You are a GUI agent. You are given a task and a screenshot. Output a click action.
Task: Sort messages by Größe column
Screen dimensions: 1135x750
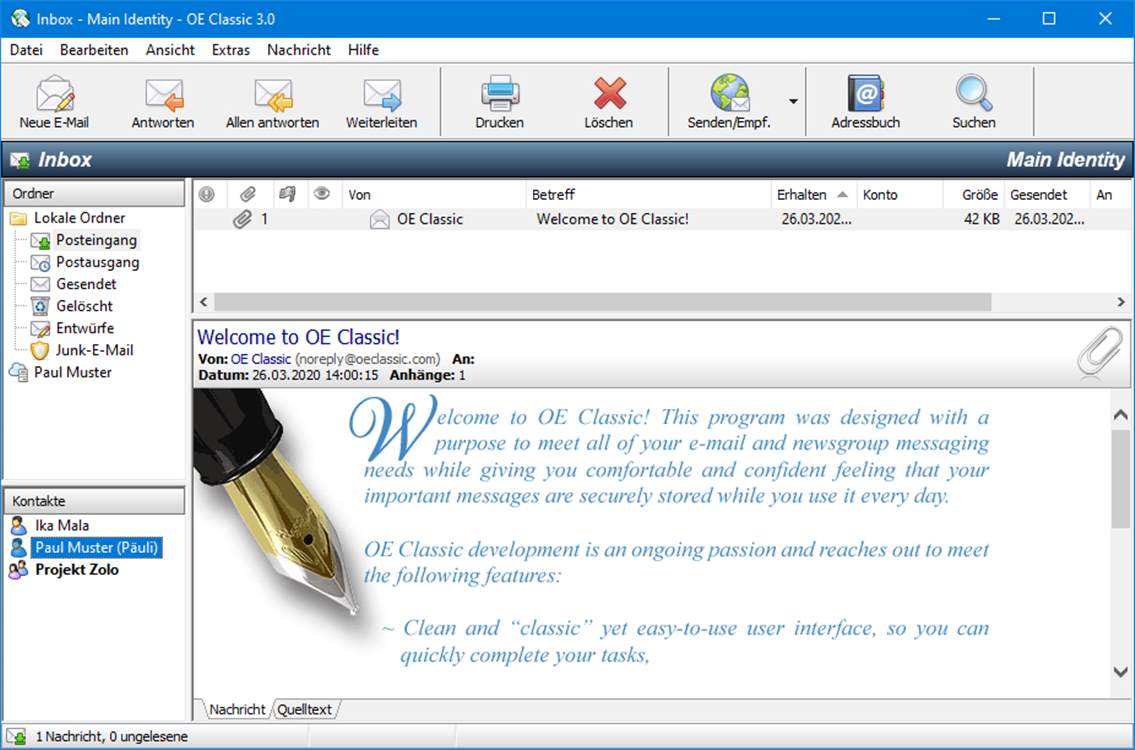[x=974, y=194]
